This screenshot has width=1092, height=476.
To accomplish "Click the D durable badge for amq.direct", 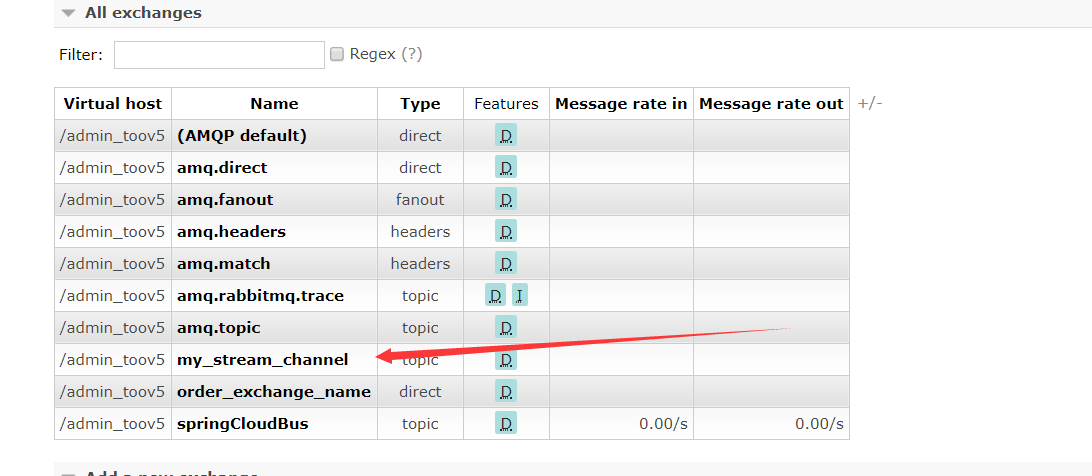I will (x=506, y=168).
